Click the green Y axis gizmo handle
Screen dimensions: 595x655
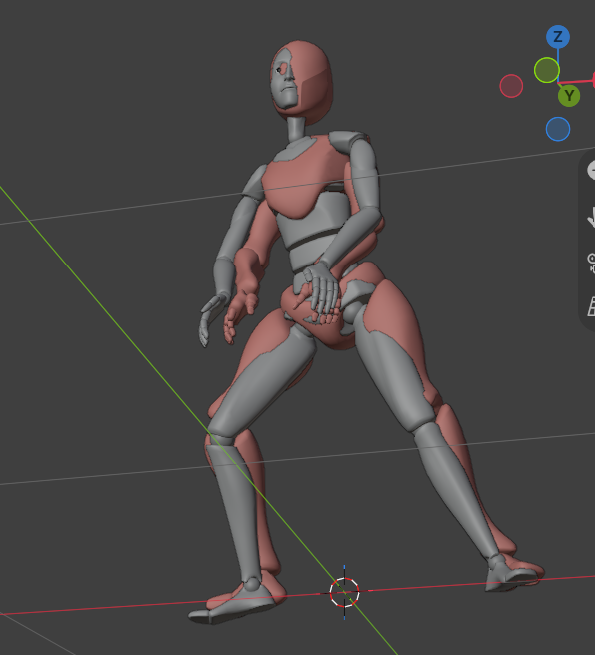tap(569, 96)
